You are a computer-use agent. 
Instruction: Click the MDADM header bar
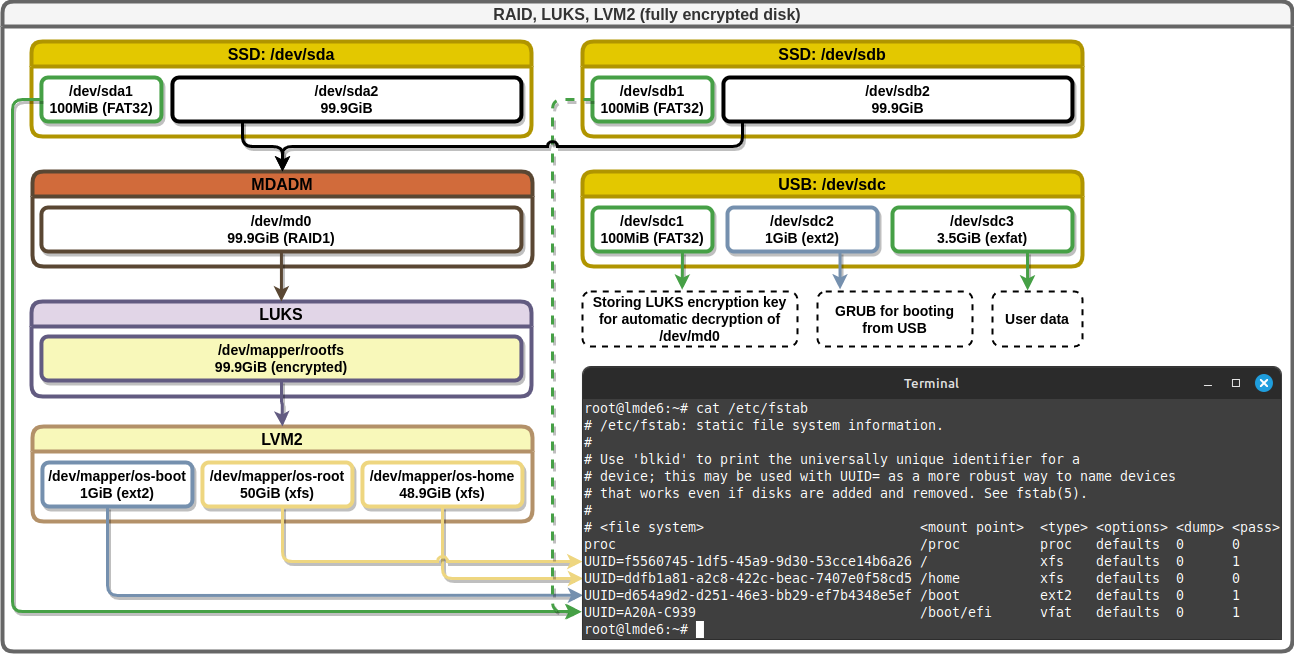281,185
